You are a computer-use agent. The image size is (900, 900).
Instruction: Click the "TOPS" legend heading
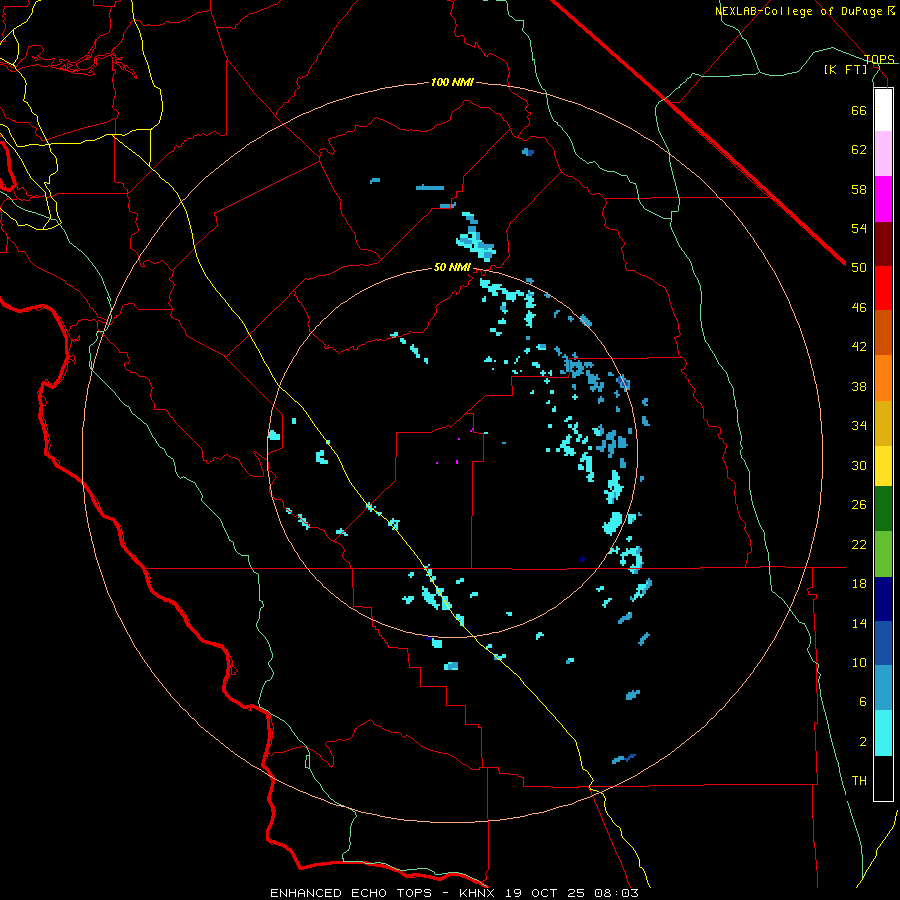(x=879, y=59)
